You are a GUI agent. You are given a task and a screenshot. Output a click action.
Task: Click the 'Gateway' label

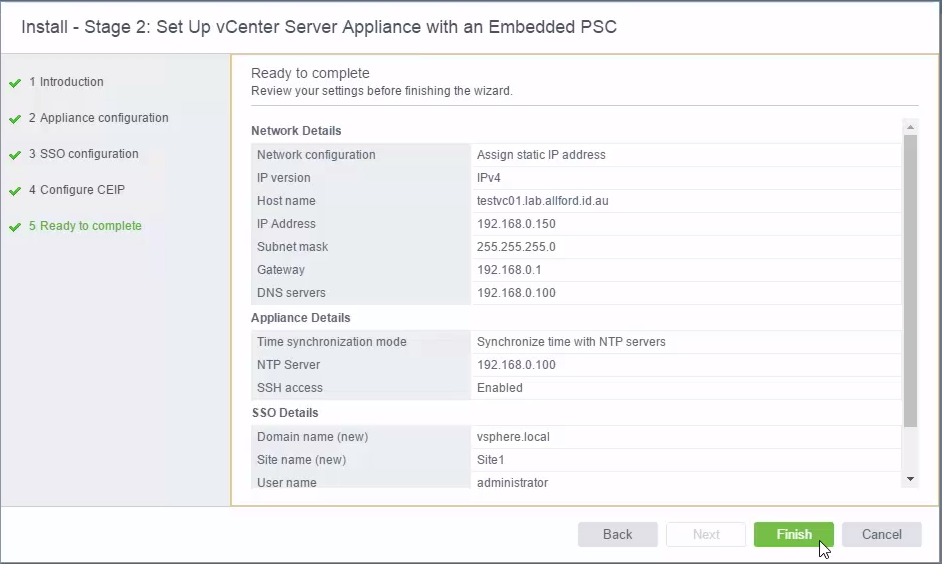pos(281,270)
